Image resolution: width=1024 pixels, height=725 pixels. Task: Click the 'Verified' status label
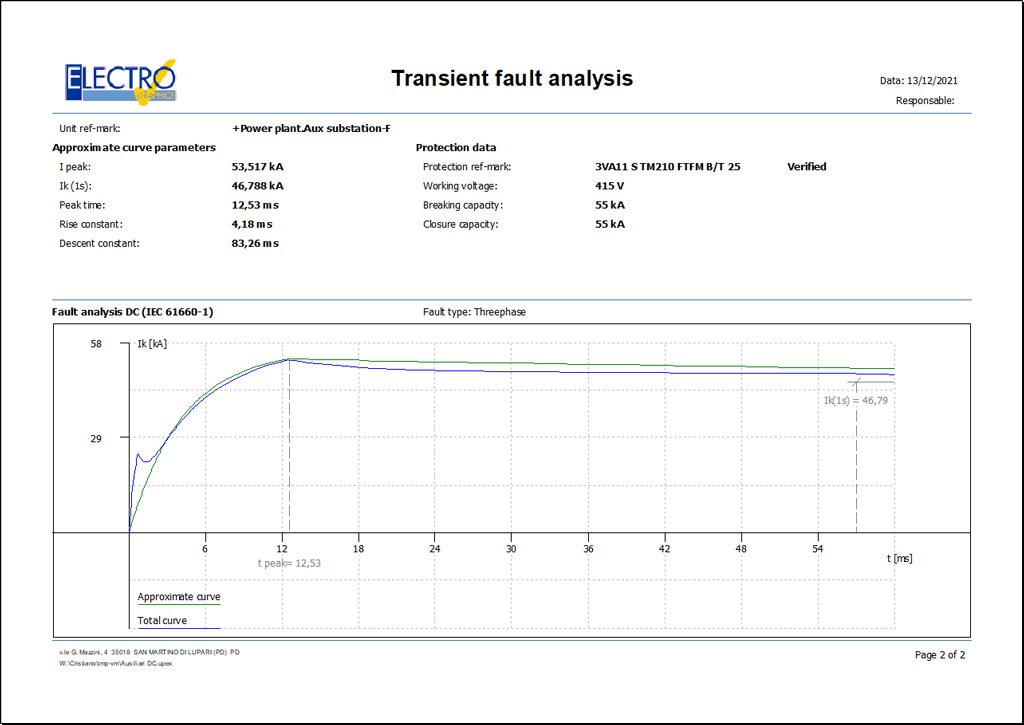point(806,167)
